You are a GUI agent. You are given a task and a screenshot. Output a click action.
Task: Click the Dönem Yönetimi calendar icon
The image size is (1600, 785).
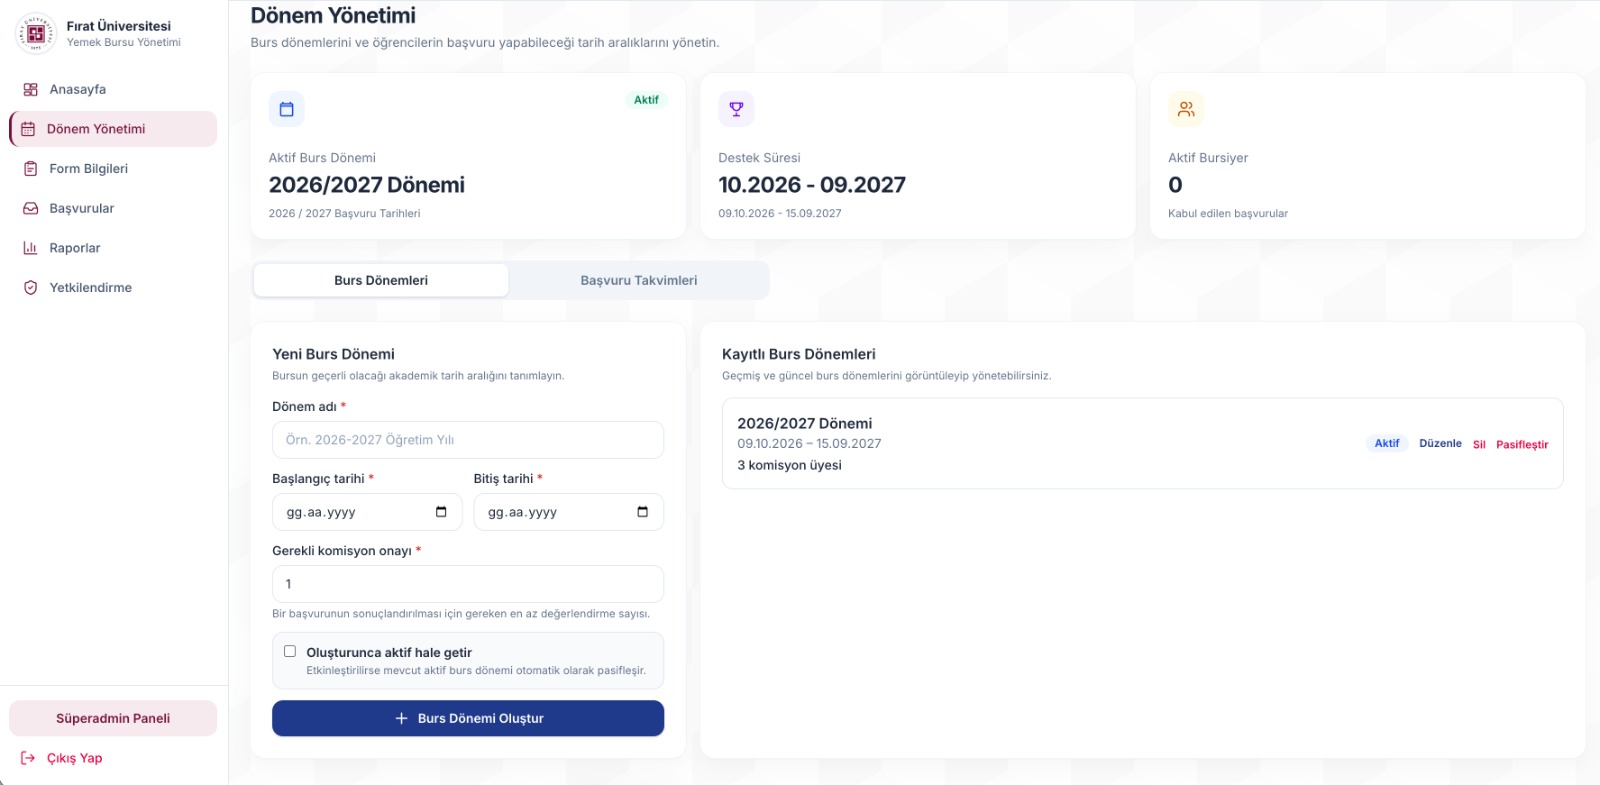pyautogui.click(x=28, y=129)
